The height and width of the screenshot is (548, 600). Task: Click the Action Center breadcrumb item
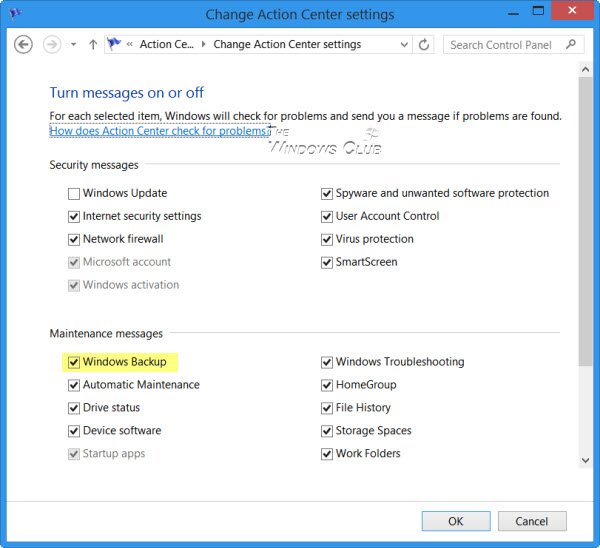click(x=168, y=45)
